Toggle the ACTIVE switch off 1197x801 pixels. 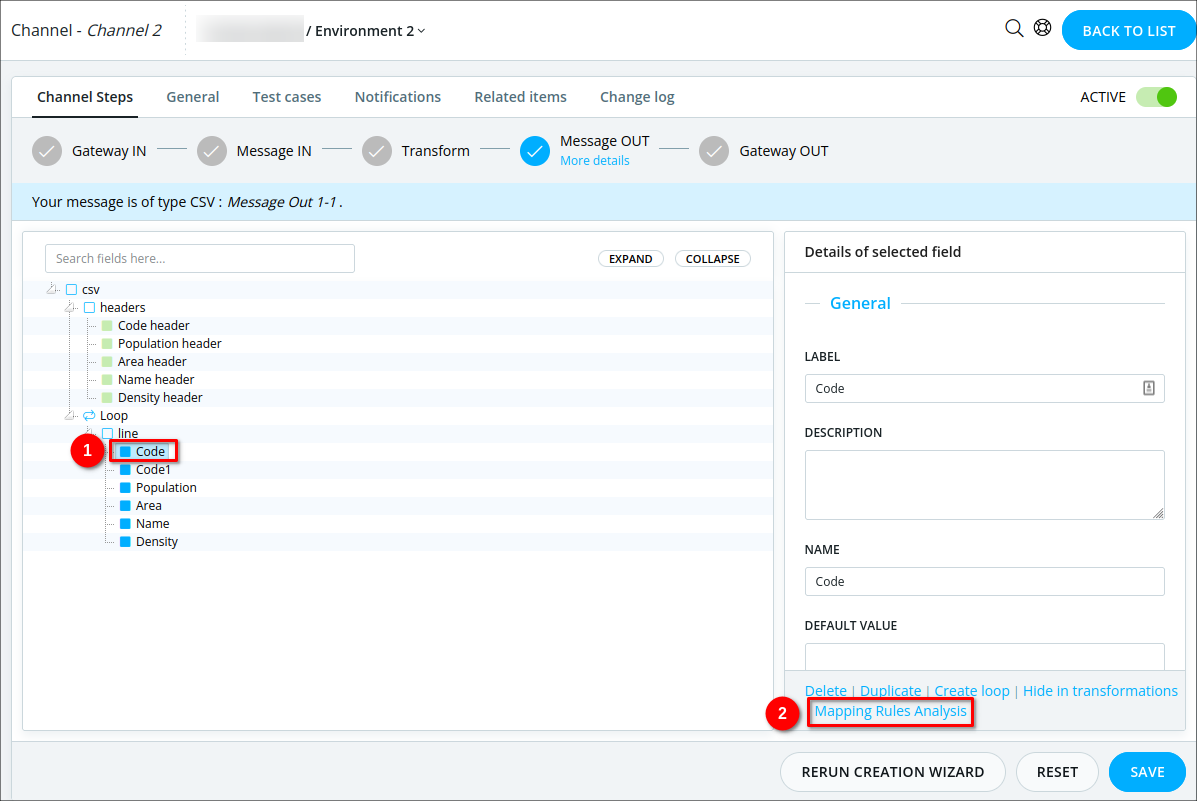click(1157, 97)
